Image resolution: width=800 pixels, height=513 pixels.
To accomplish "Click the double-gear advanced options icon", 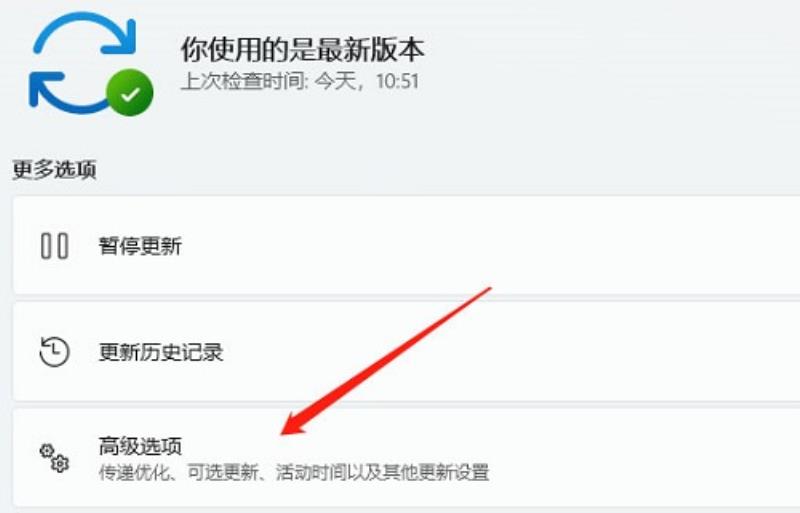I will [55, 457].
